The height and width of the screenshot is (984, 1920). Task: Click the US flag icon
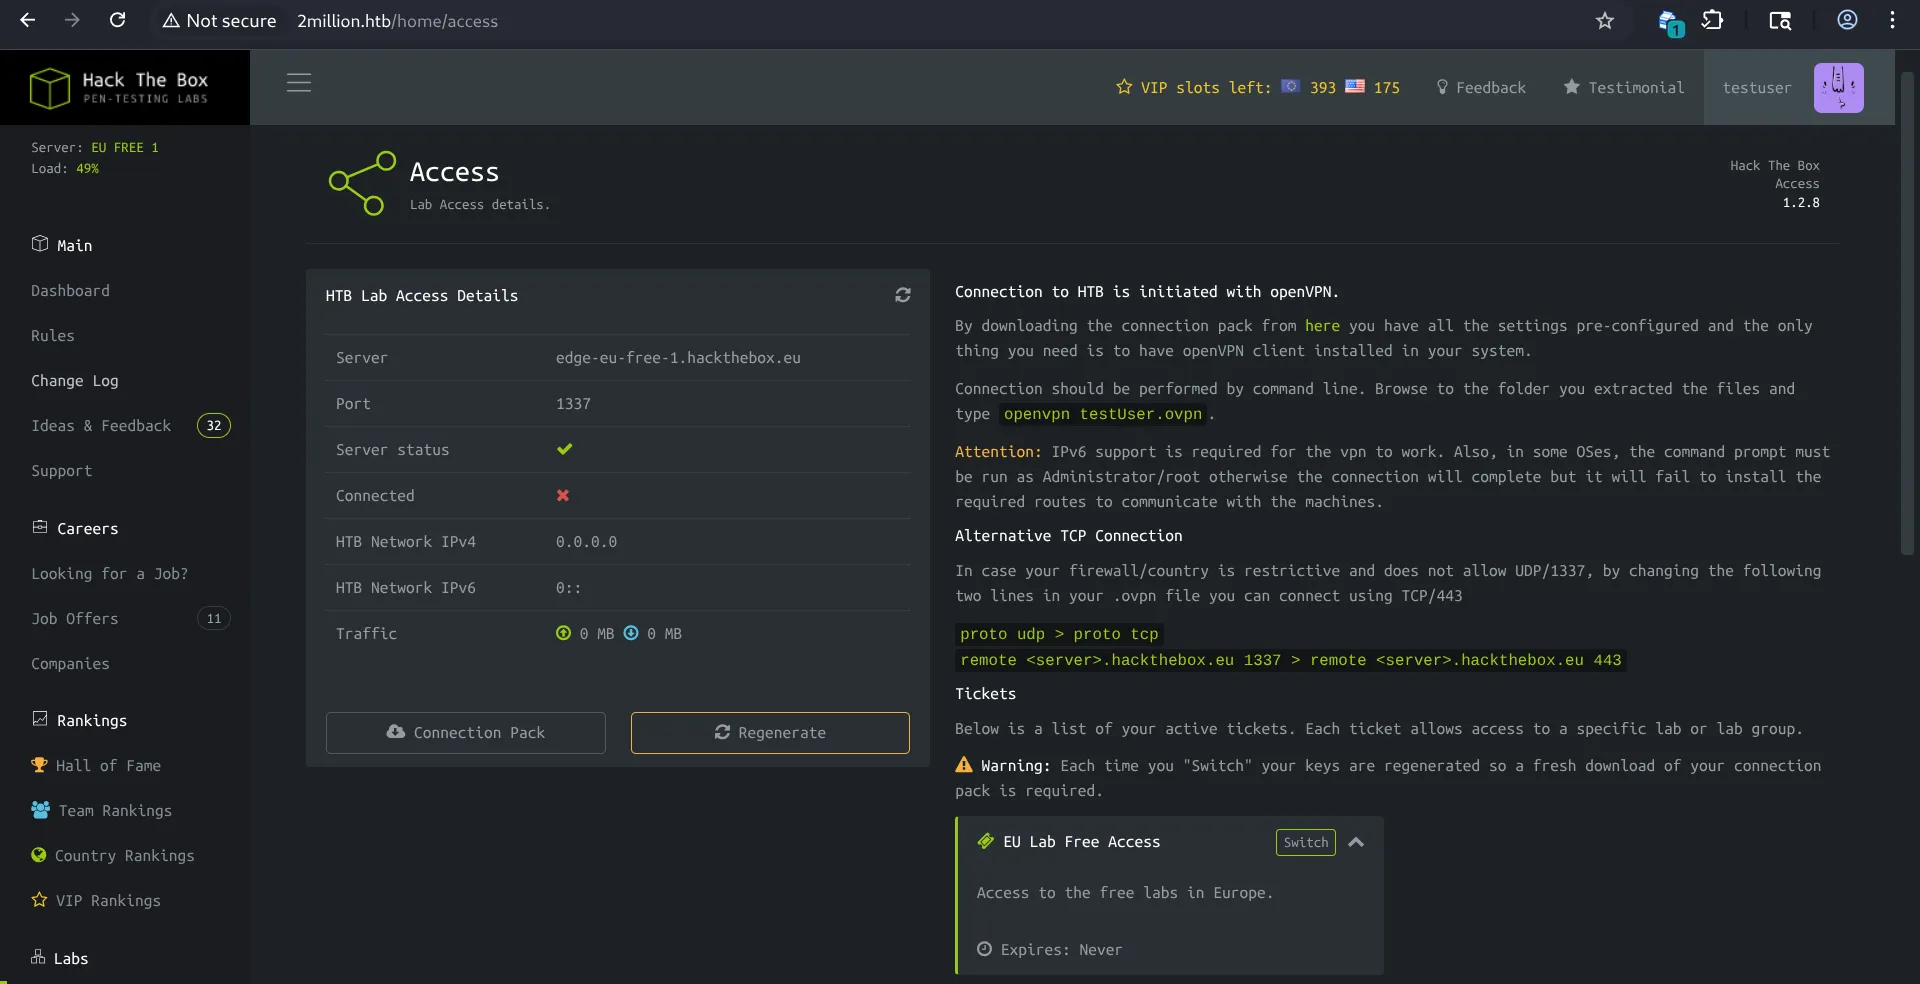click(1355, 86)
